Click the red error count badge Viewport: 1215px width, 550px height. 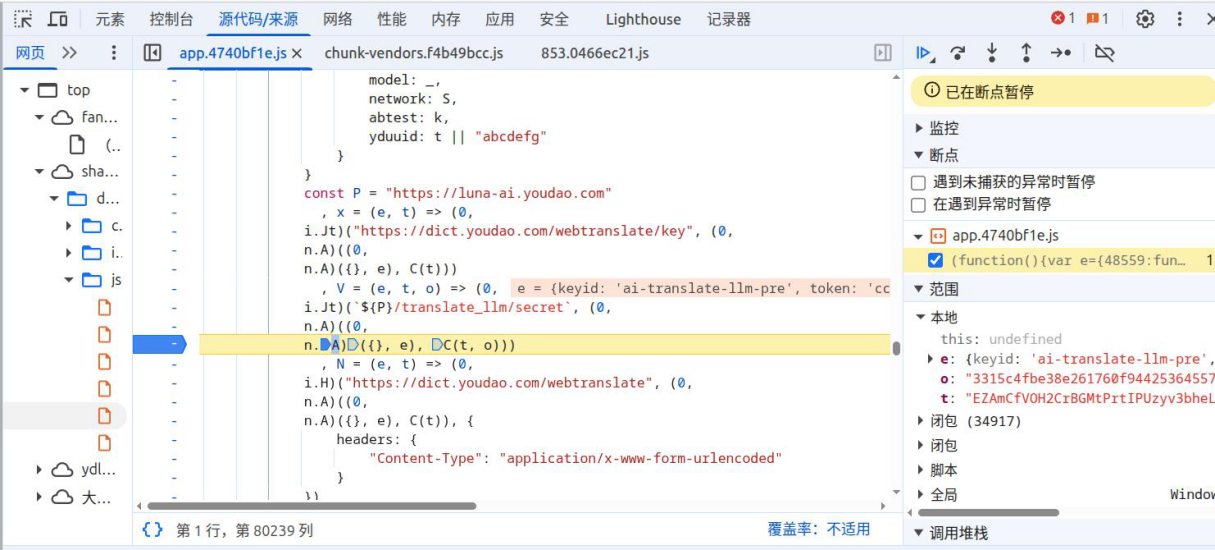(1063, 19)
